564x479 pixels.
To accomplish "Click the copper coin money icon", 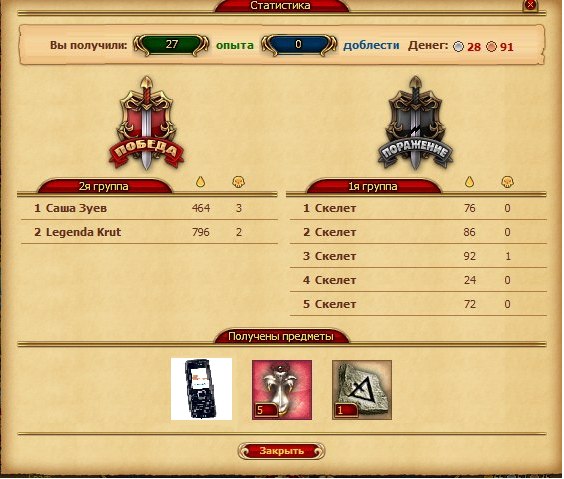I will click(x=491, y=47).
